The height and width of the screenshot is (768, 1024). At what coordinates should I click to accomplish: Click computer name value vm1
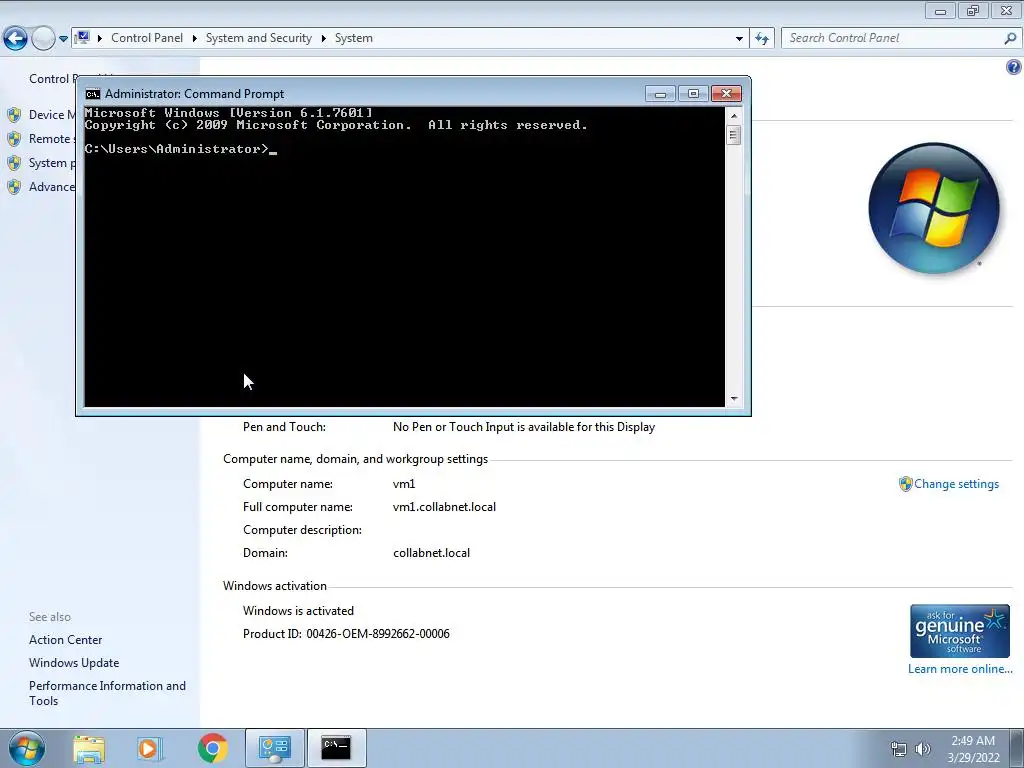[404, 484]
